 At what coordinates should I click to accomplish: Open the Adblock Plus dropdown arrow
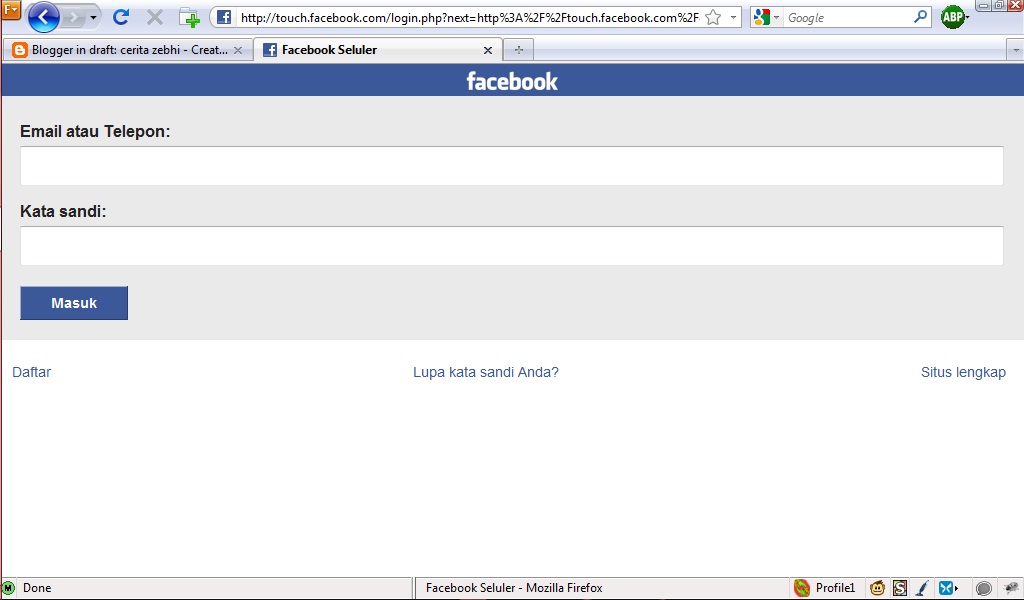pyautogui.click(x=968, y=18)
